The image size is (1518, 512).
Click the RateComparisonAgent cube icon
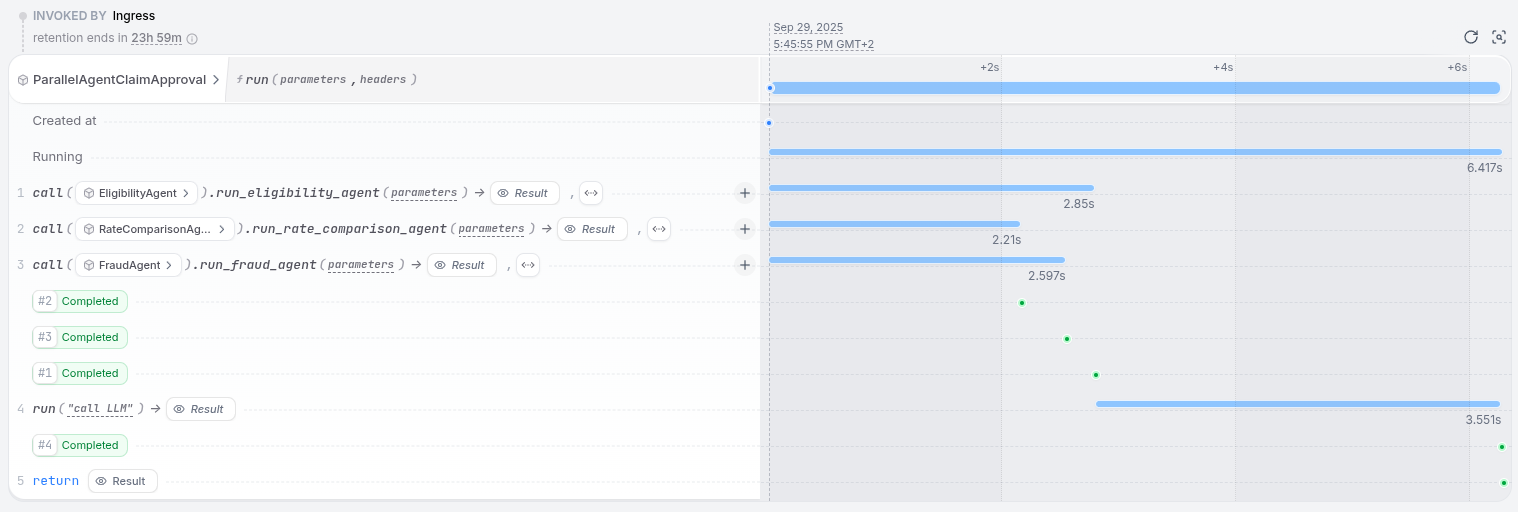coord(89,229)
